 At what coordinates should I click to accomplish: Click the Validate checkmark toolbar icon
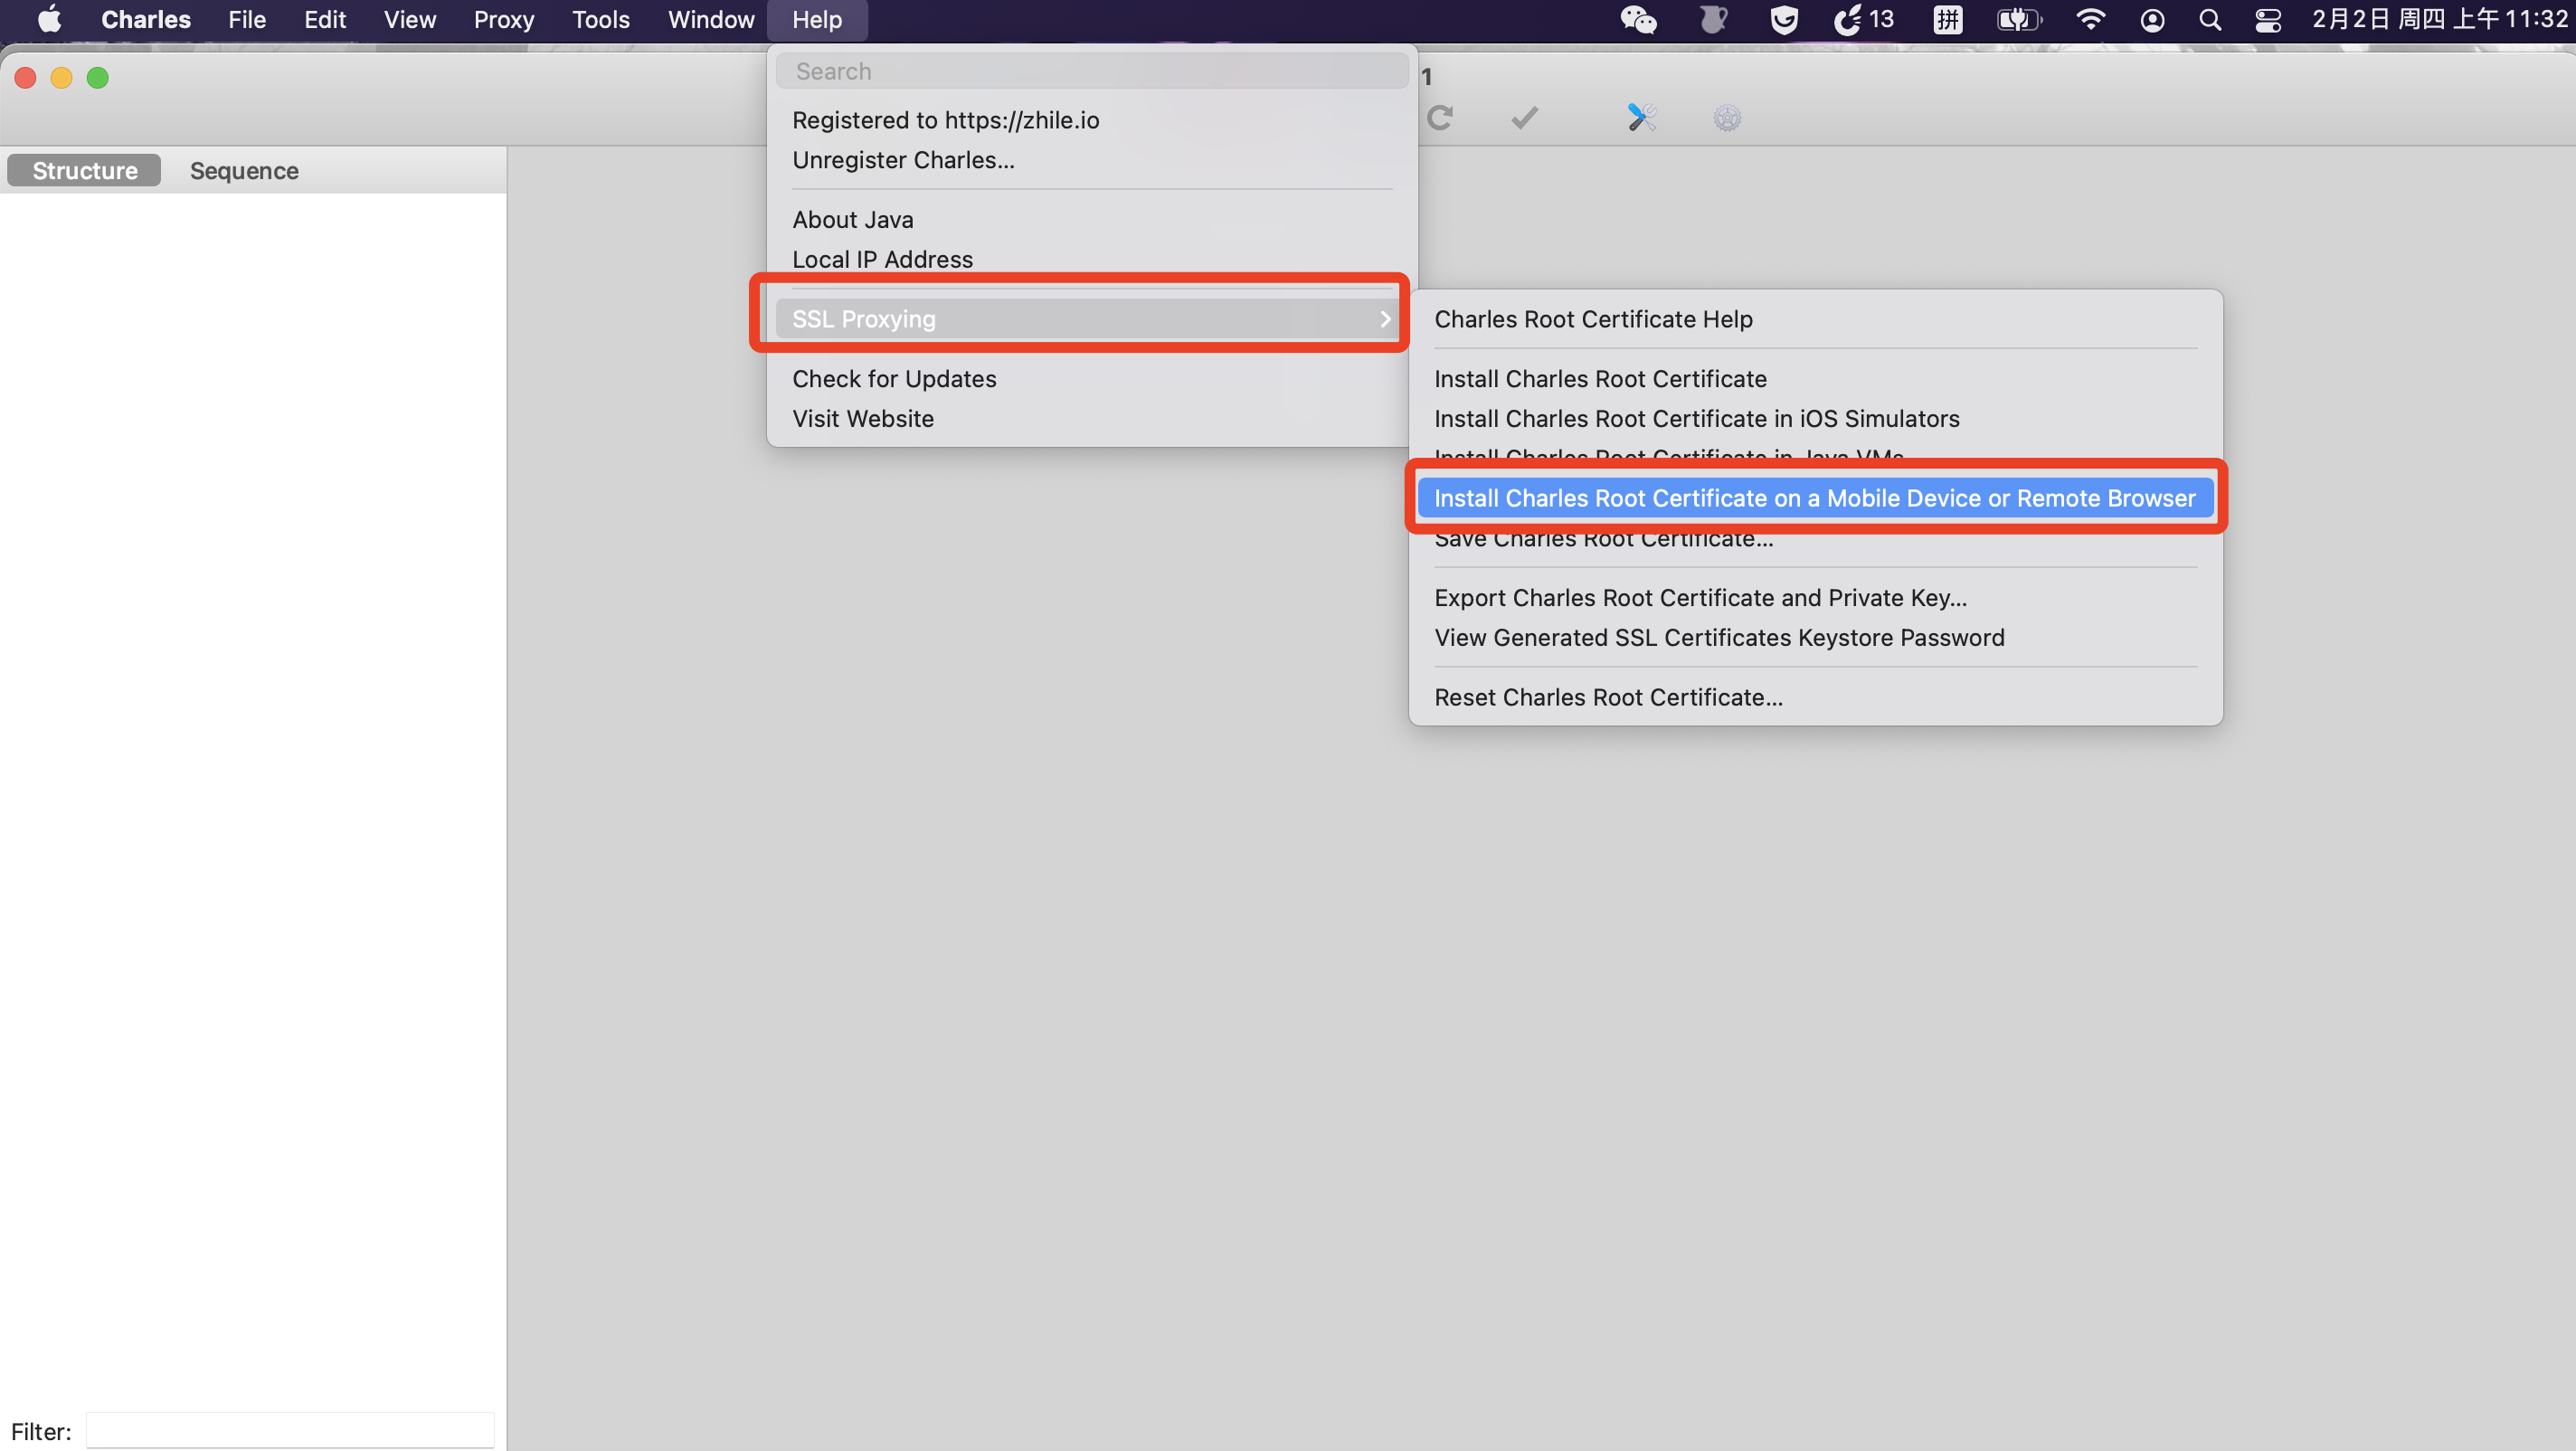tap(1524, 118)
